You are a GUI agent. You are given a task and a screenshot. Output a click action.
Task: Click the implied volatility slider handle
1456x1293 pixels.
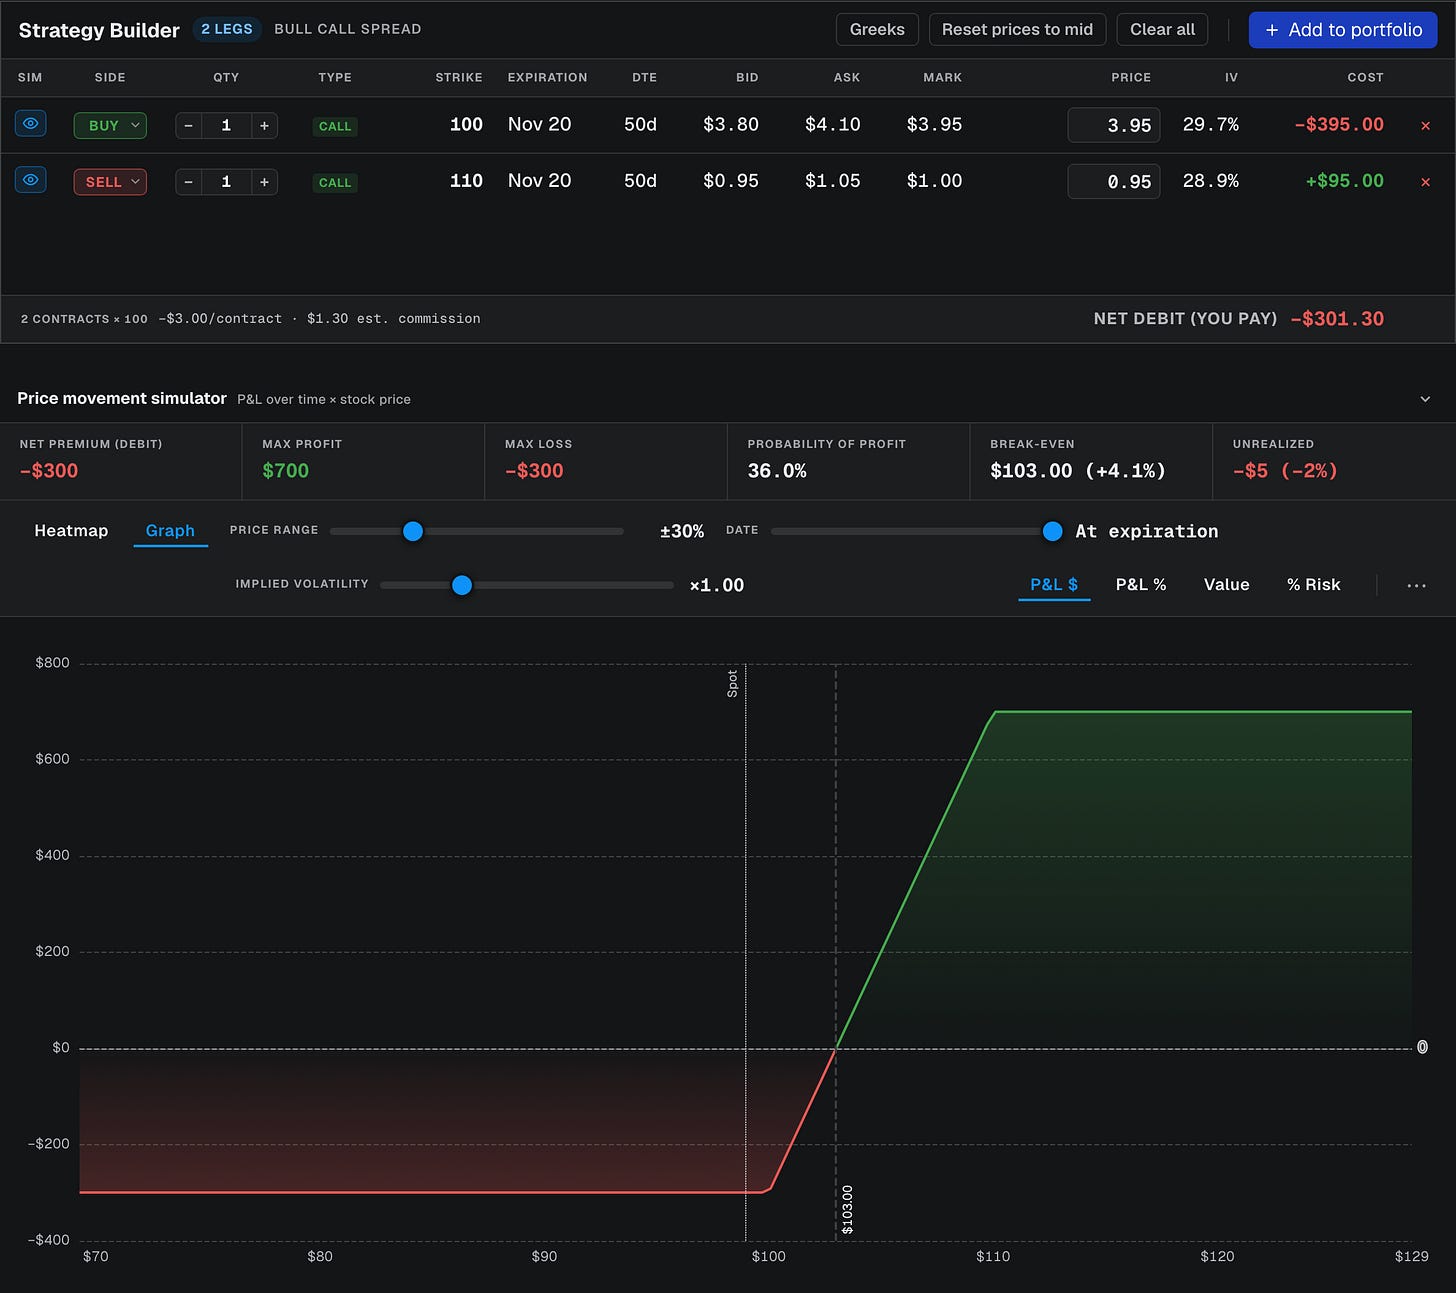[462, 585]
